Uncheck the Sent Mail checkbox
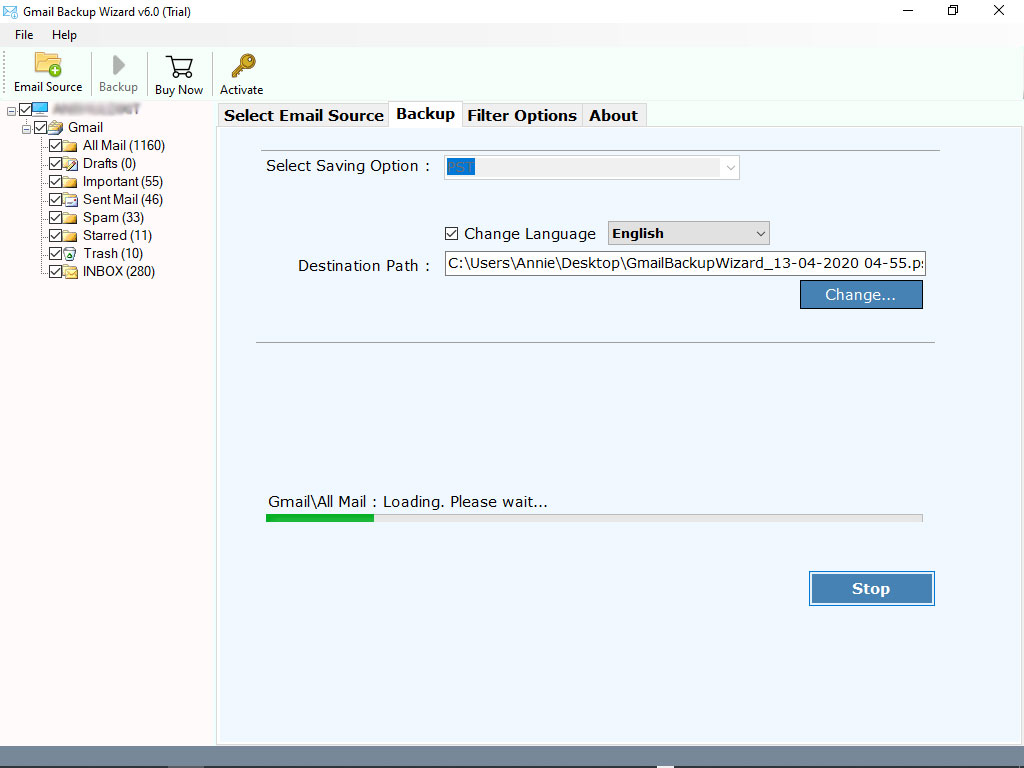The width and height of the screenshot is (1024, 768). coord(56,199)
